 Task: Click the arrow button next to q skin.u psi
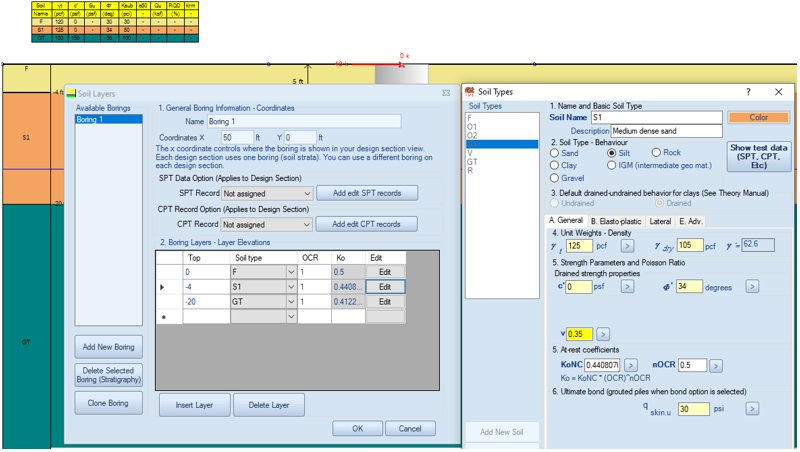pyautogui.click(x=752, y=409)
